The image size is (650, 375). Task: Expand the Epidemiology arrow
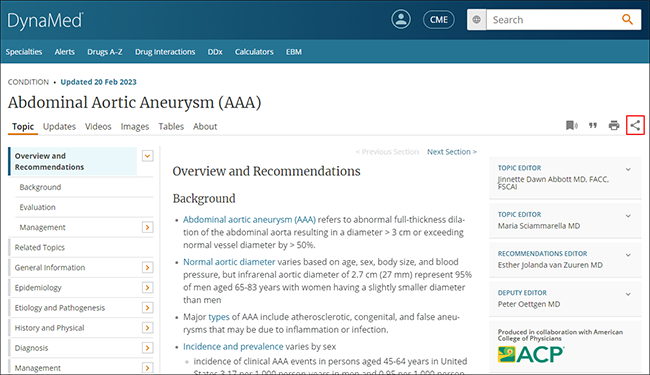pyautogui.click(x=148, y=288)
